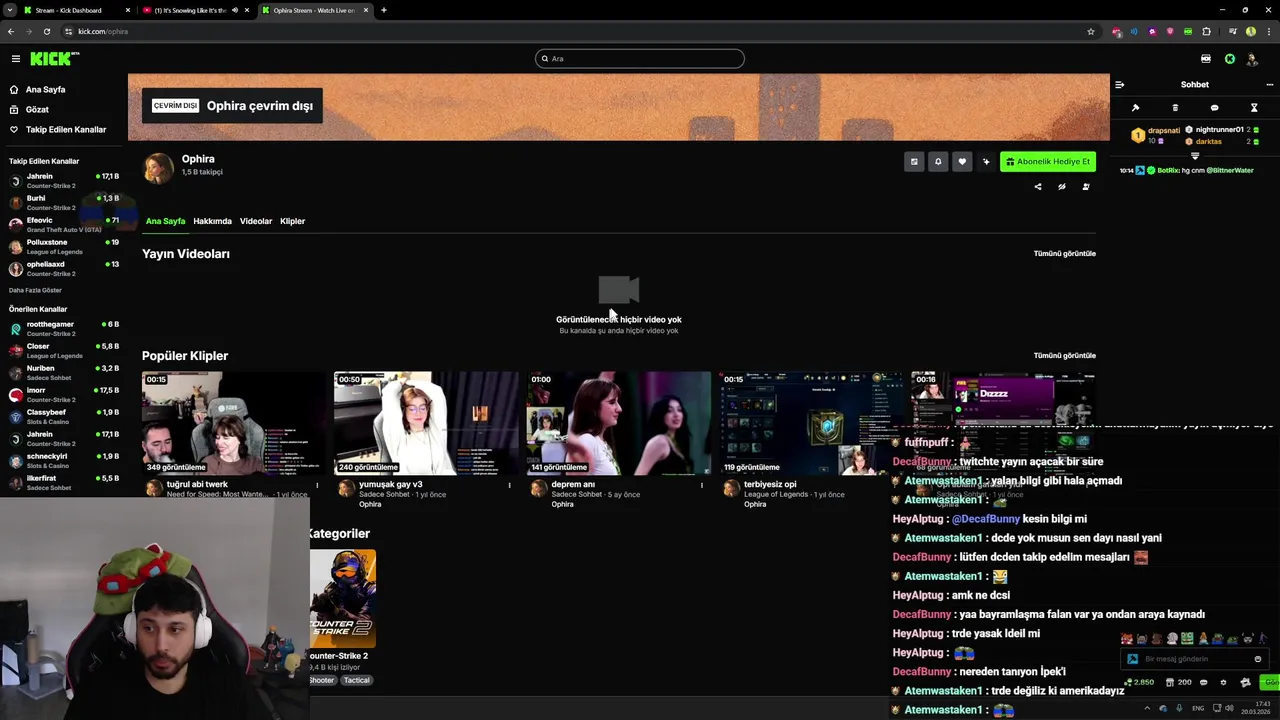Click the moderator hammer icon in chat toolbar
Image resolution: width=1280 pixels, height=720 pixels.
coord(1135,108)
